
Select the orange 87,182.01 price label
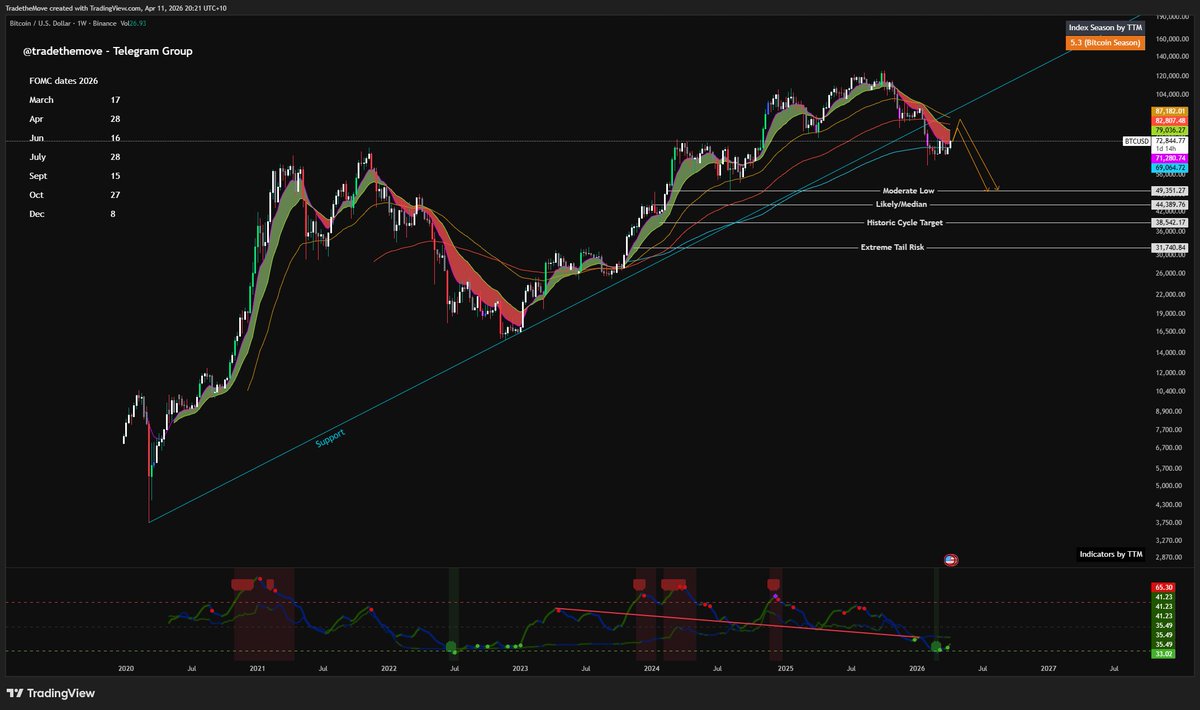[1169, 111]
